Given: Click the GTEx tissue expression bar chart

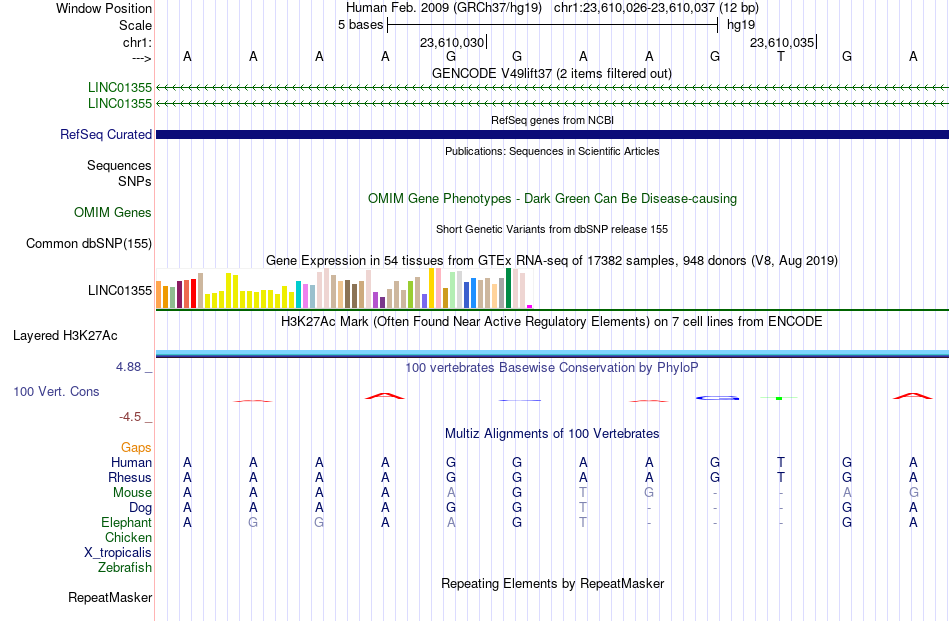Looking at the screenshot, I should click(x=344, y=288).
